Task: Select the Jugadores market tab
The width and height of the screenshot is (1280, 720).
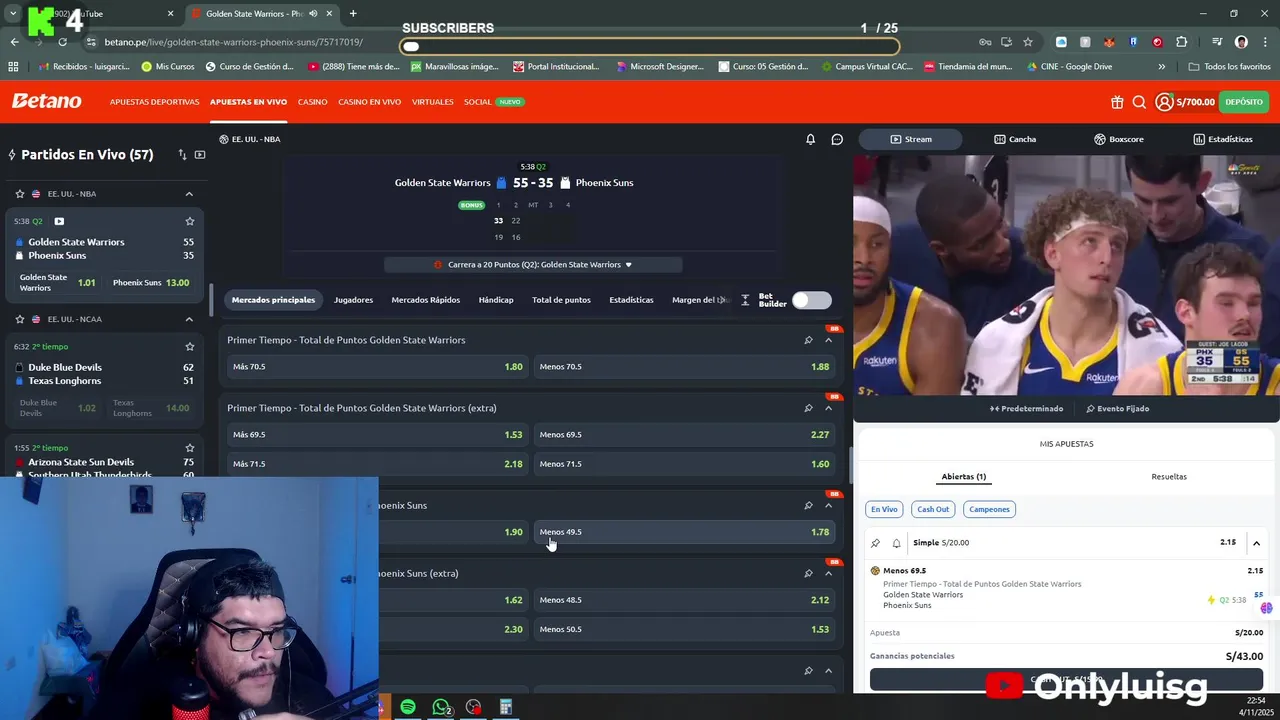Action: coord(353,300)
